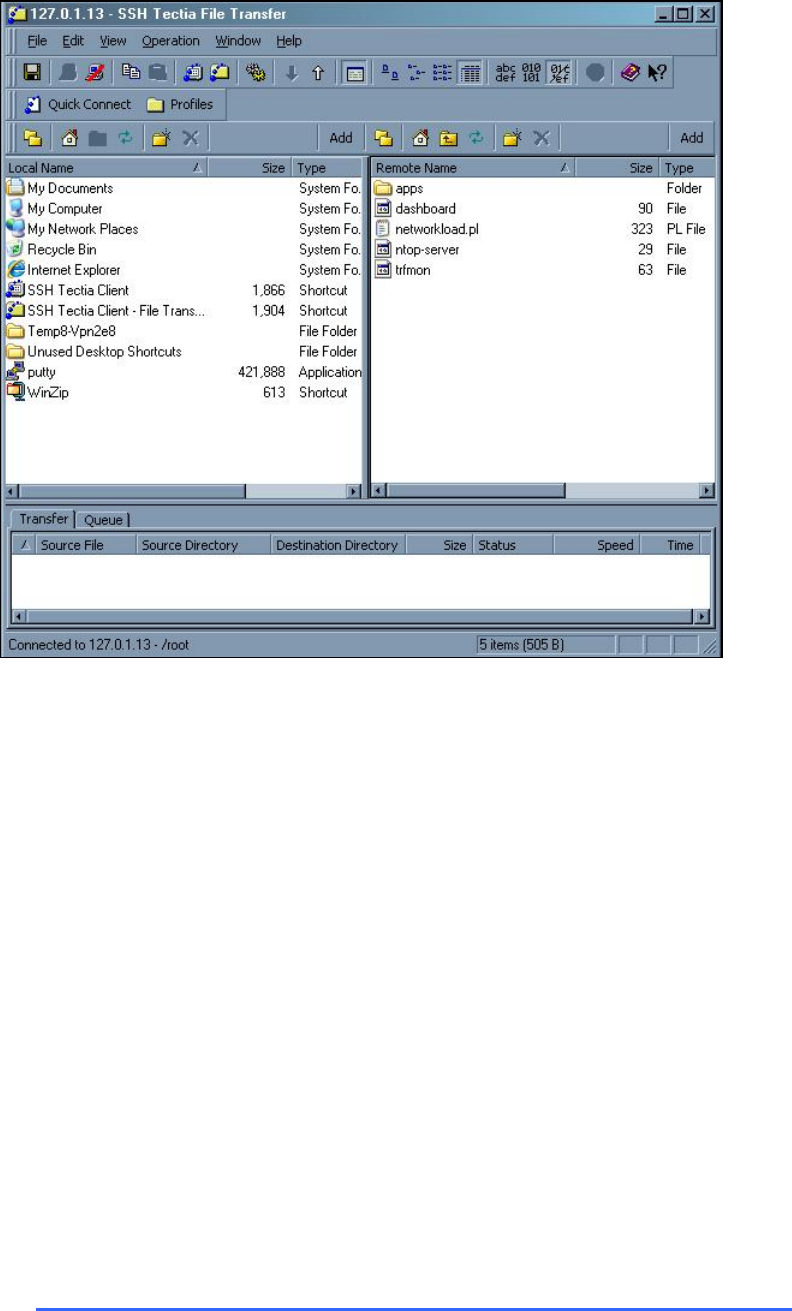The height and width of the screenshot is (1311, 792).
Task: Sort by Remote Name column header
Action: [474, 168]
